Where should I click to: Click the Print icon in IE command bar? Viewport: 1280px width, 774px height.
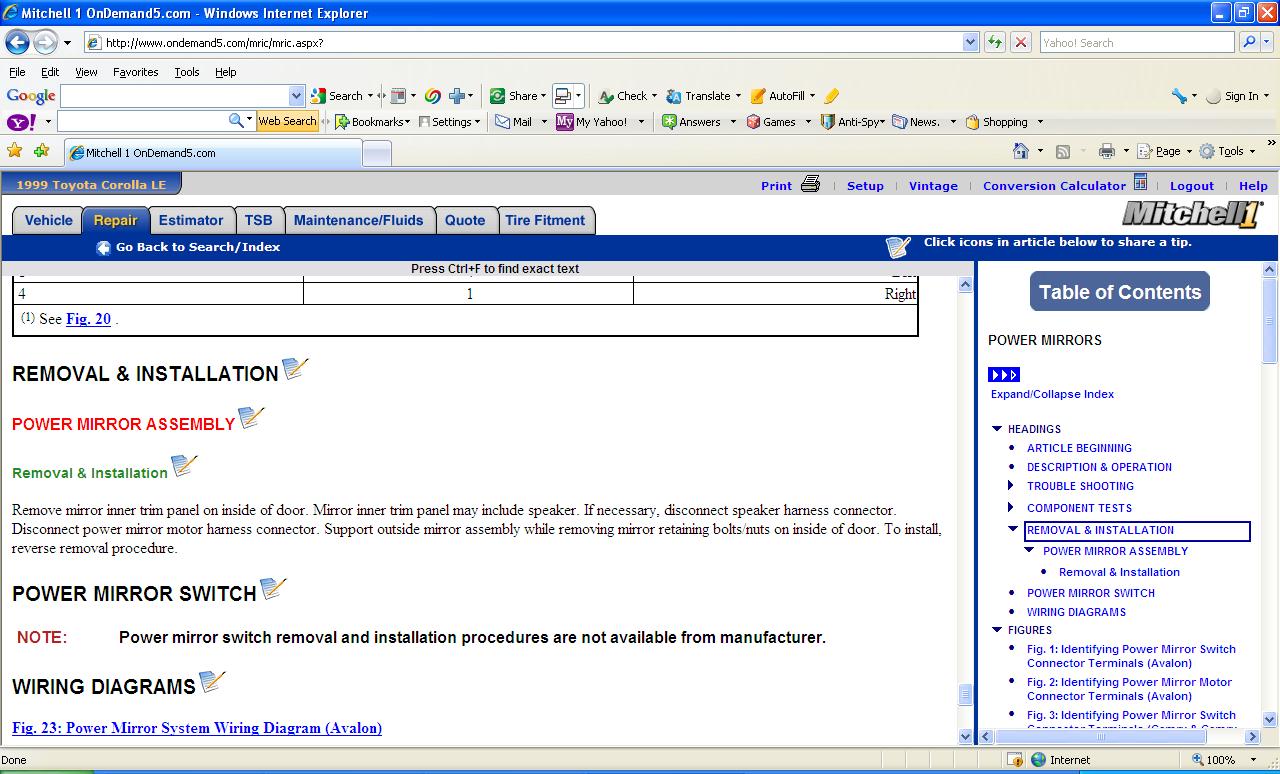pyautogui.click(x=1107, y=151)
